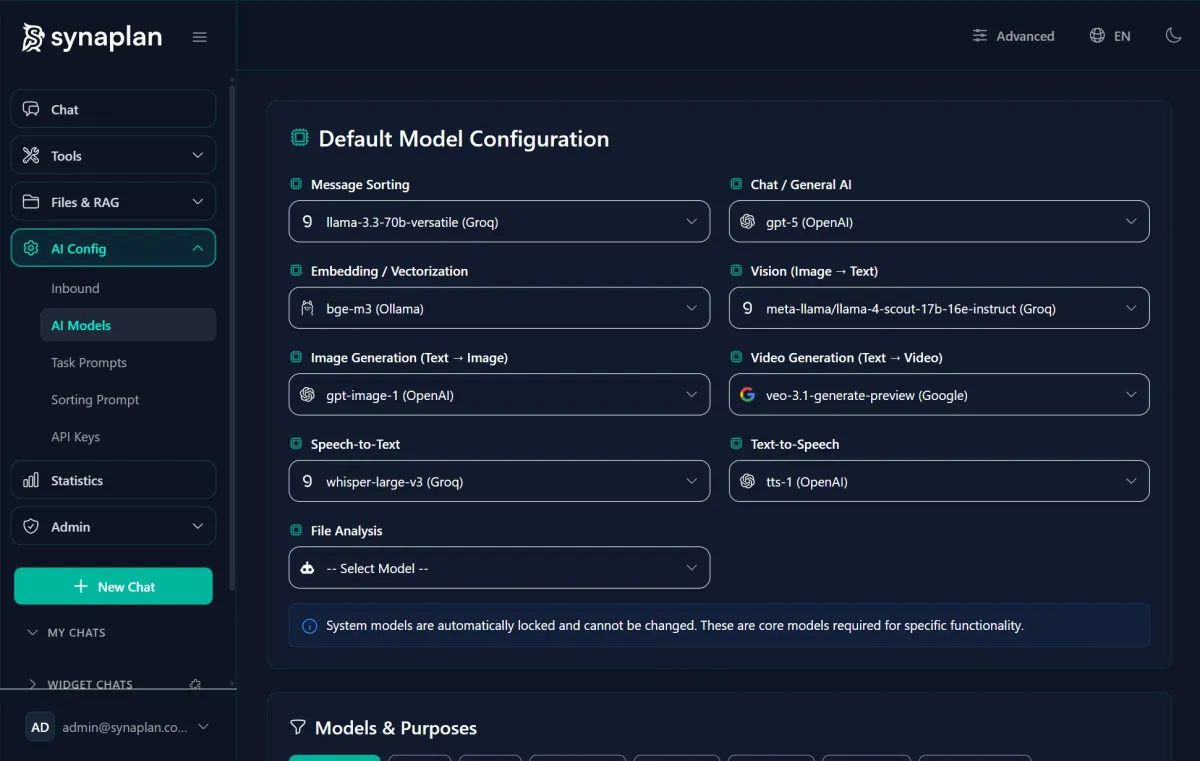Viewport: 1200px width, 761px height.
Task: Click the OpenAI logo in Chat/General AI field
Action: [747, 221]
